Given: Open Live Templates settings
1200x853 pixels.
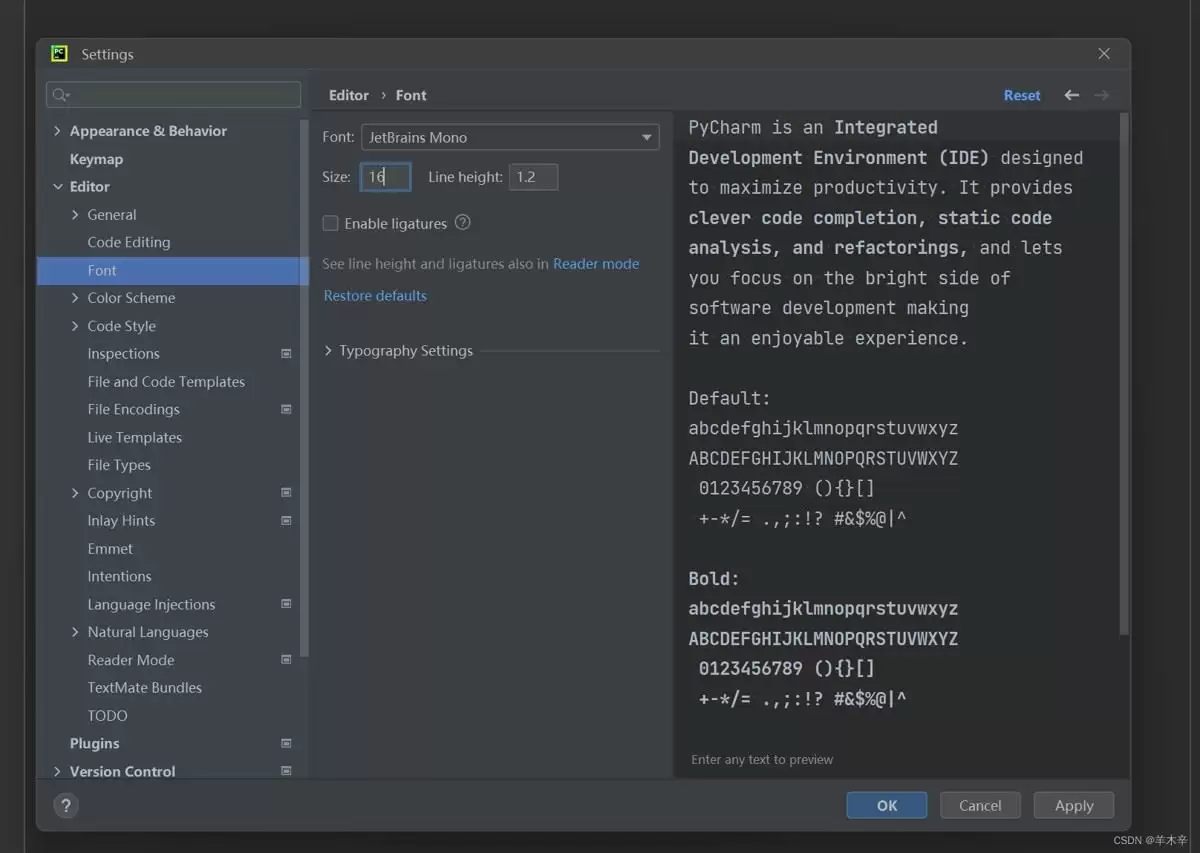Looking at the screenshot, I should pyautogui.click(x=134, y=437).
